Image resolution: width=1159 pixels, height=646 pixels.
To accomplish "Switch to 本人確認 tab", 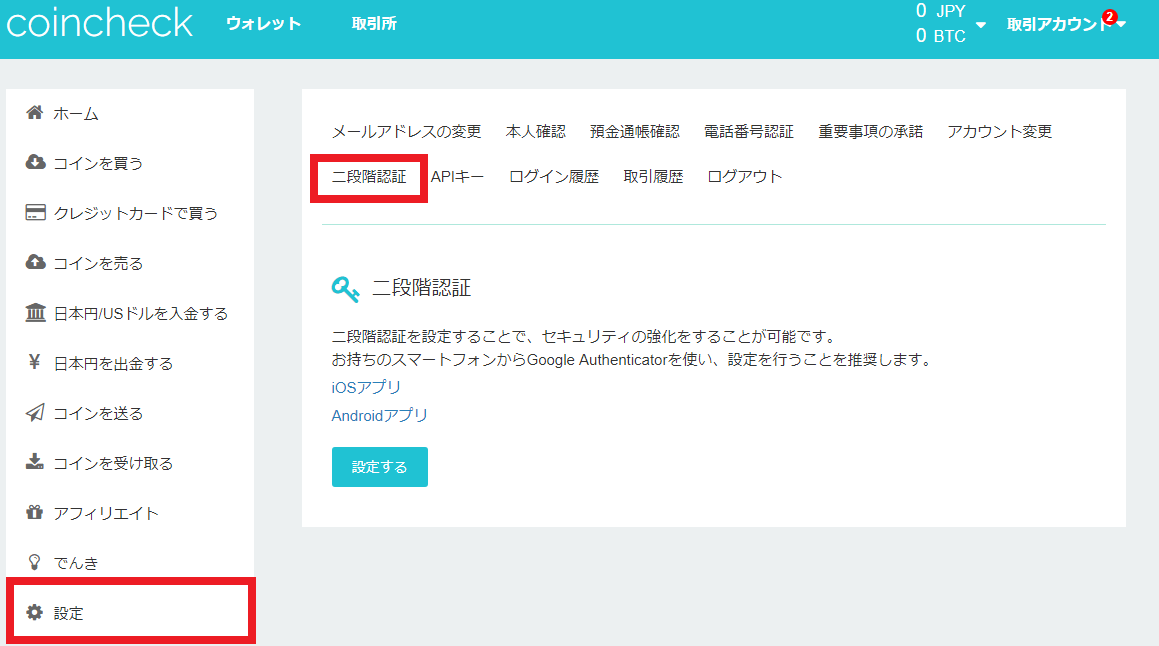I will pyautogui.click(x=536, y=132).
